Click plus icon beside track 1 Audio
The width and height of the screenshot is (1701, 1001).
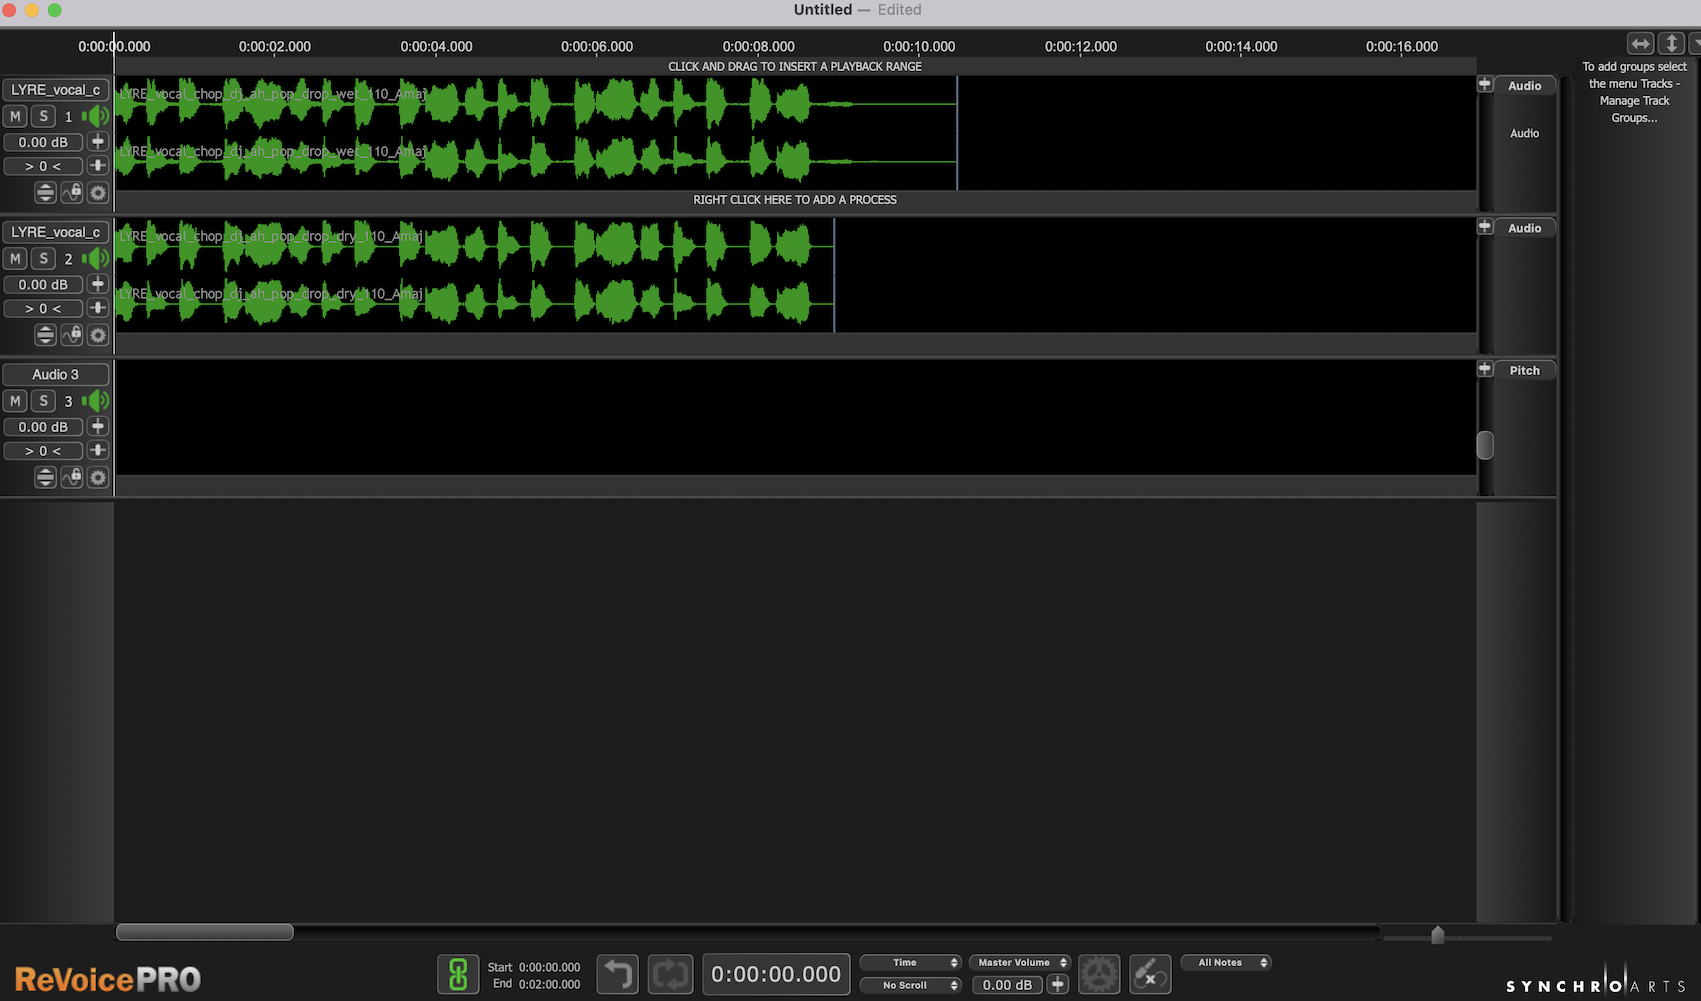(x=1485, y=85)
